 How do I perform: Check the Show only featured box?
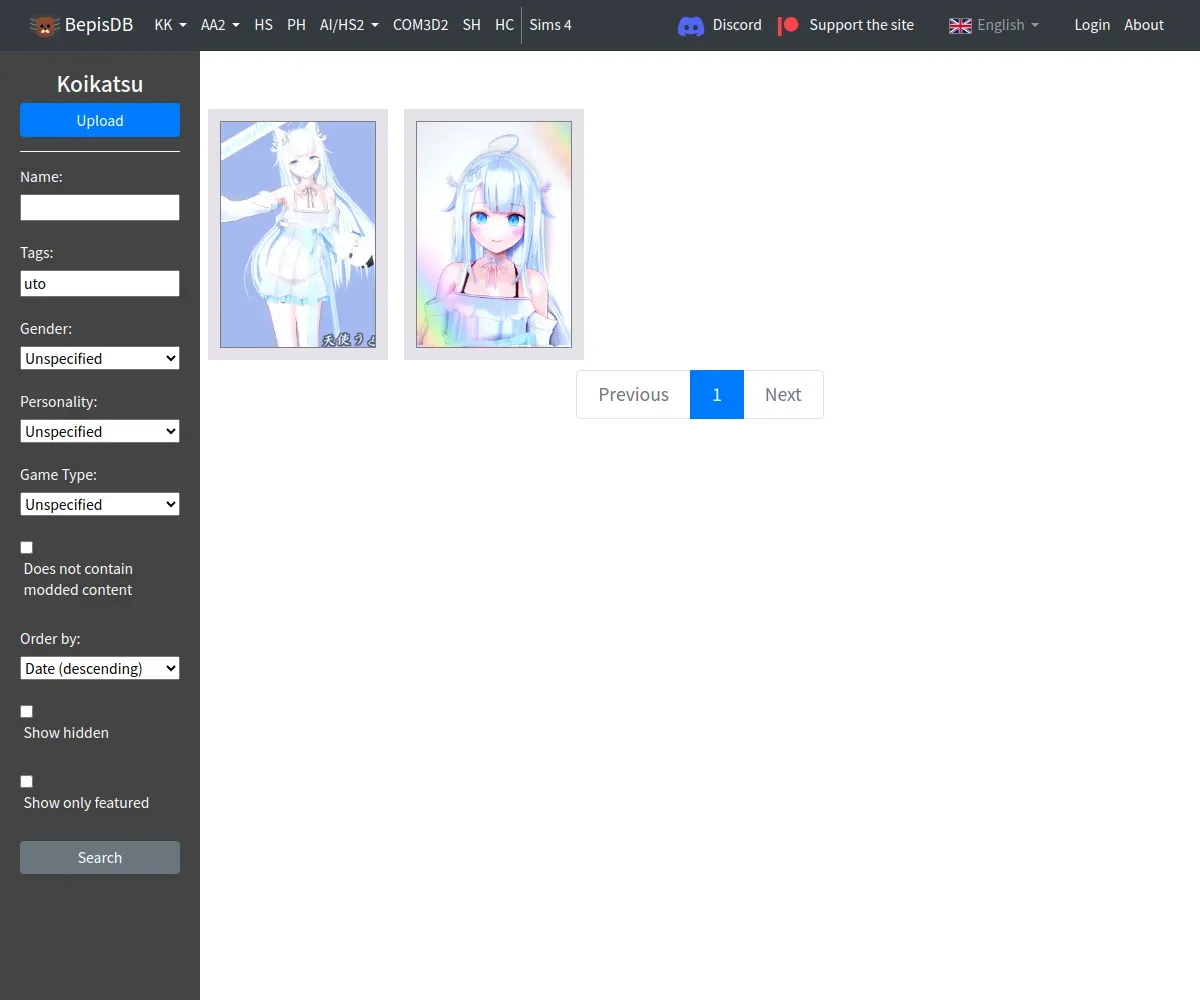tap(27, 781)
